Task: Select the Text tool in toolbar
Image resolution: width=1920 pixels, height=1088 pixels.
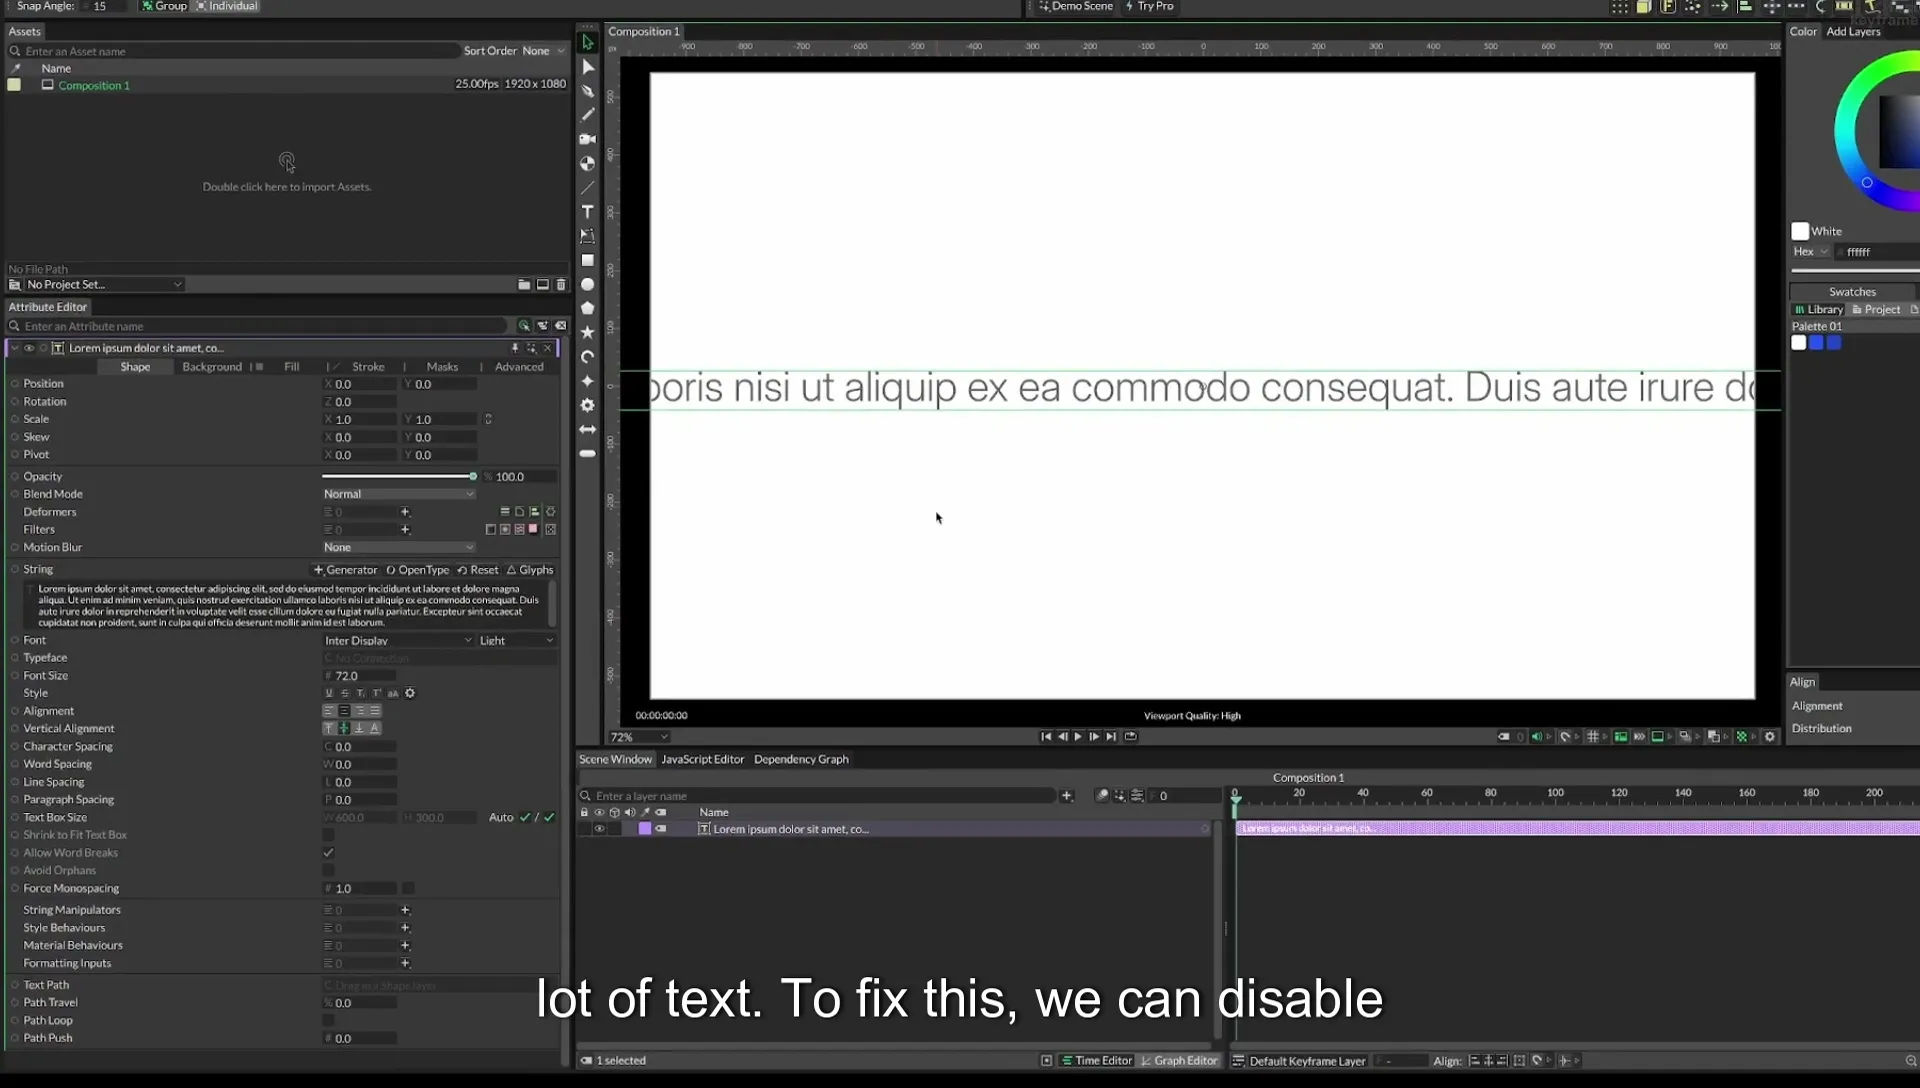Action: point(587,212)
